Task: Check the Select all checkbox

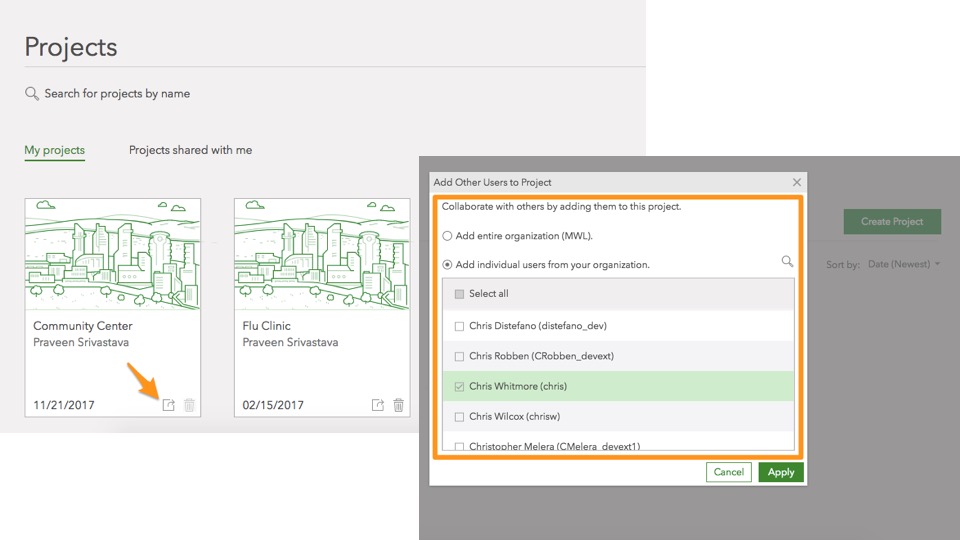Action: [459, 294]
